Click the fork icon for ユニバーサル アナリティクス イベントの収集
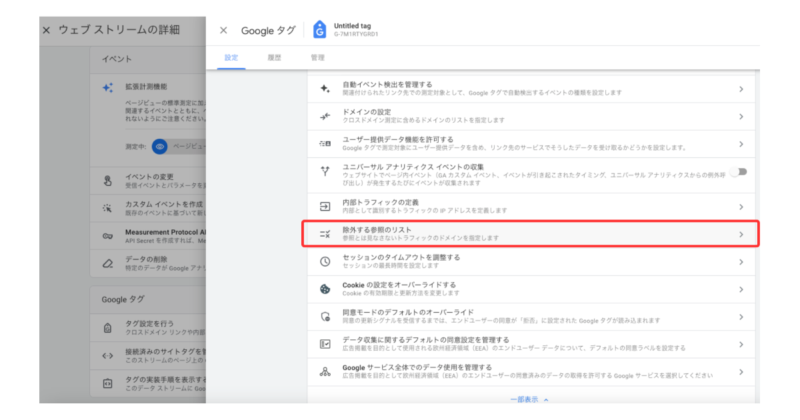This screenshot has height=420, width=800. click(x=325, y=171)
